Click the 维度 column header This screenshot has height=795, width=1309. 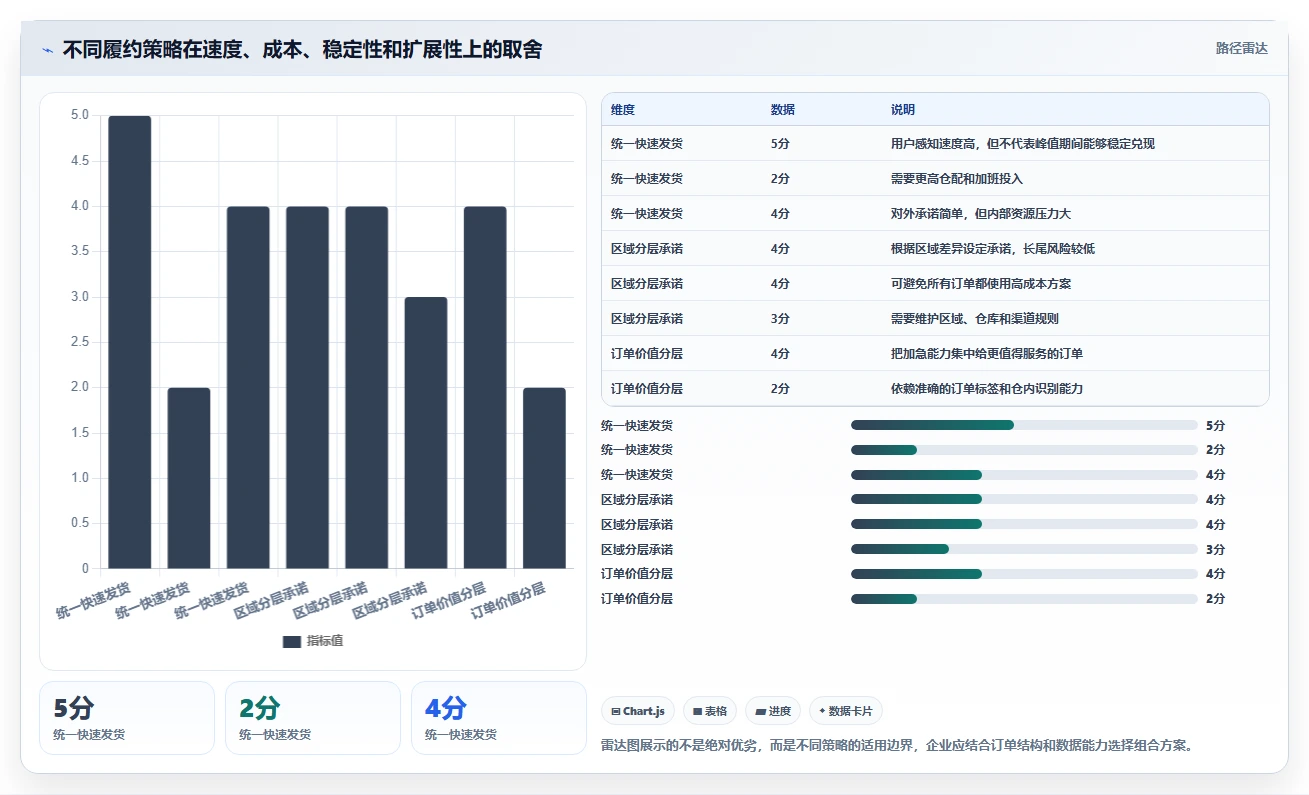[x=623, y=110]
